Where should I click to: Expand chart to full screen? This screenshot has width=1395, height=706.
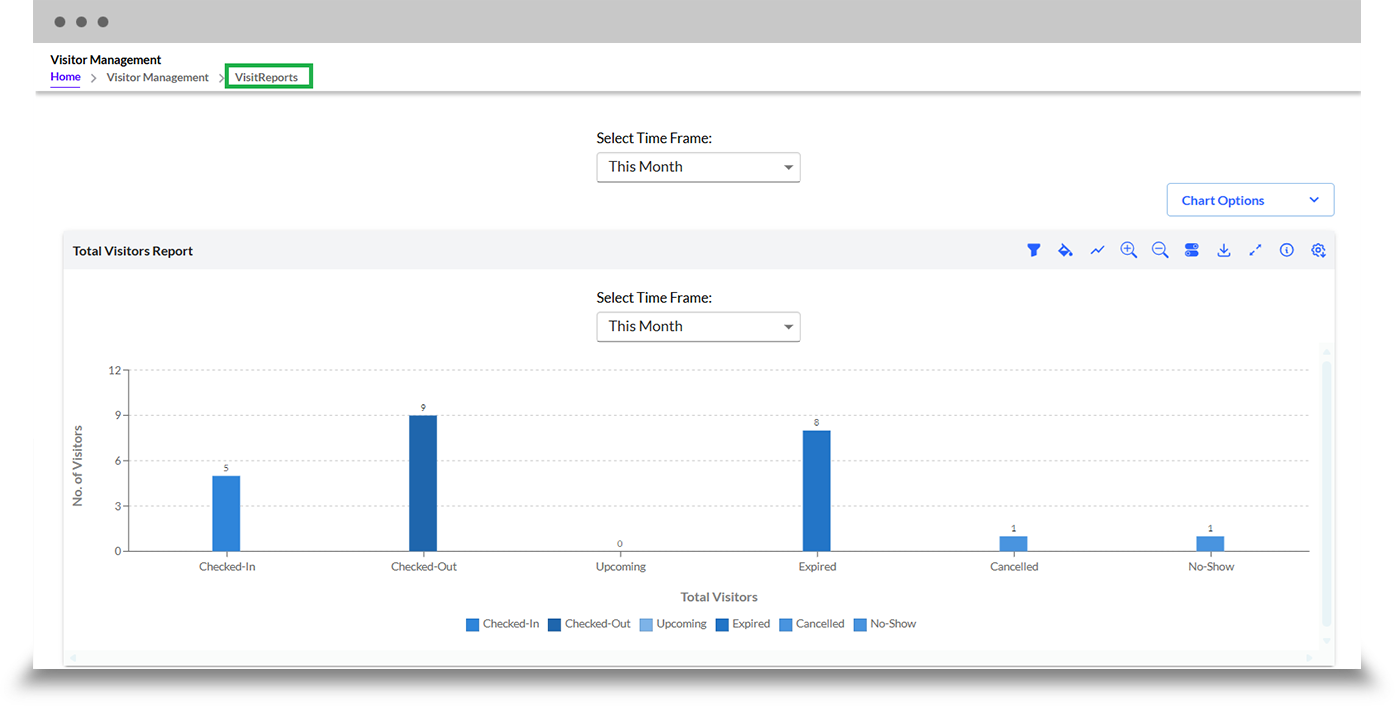(1255, 251)
